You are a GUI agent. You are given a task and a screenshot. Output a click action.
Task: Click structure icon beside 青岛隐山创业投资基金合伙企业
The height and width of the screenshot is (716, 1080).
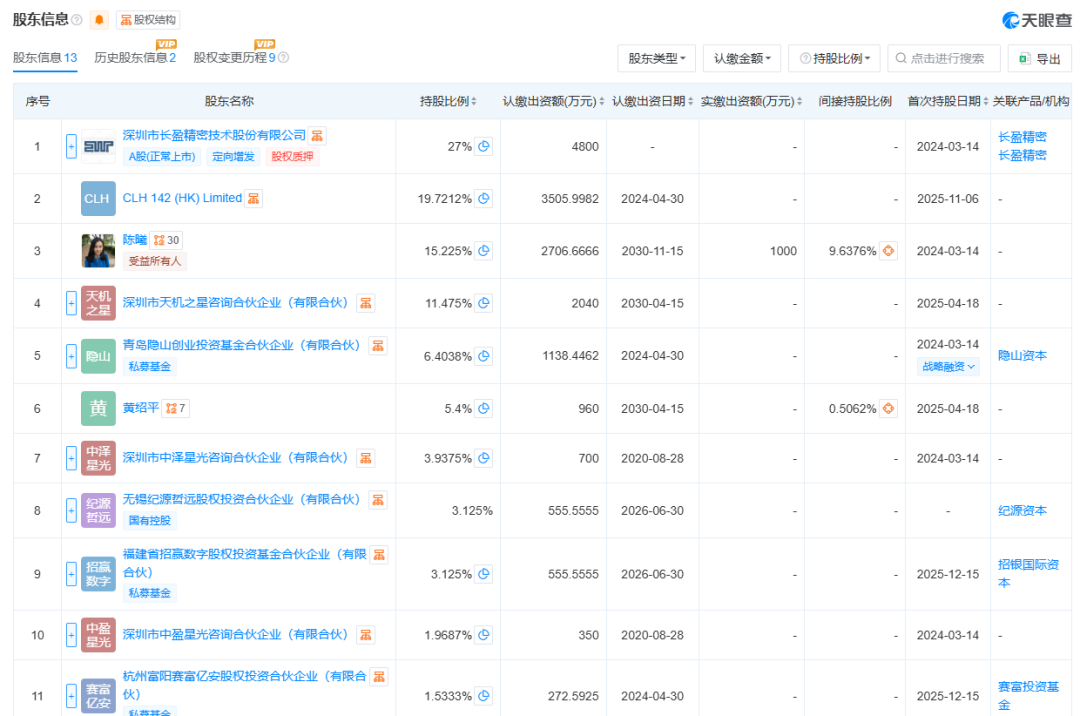tap(378, 346)
